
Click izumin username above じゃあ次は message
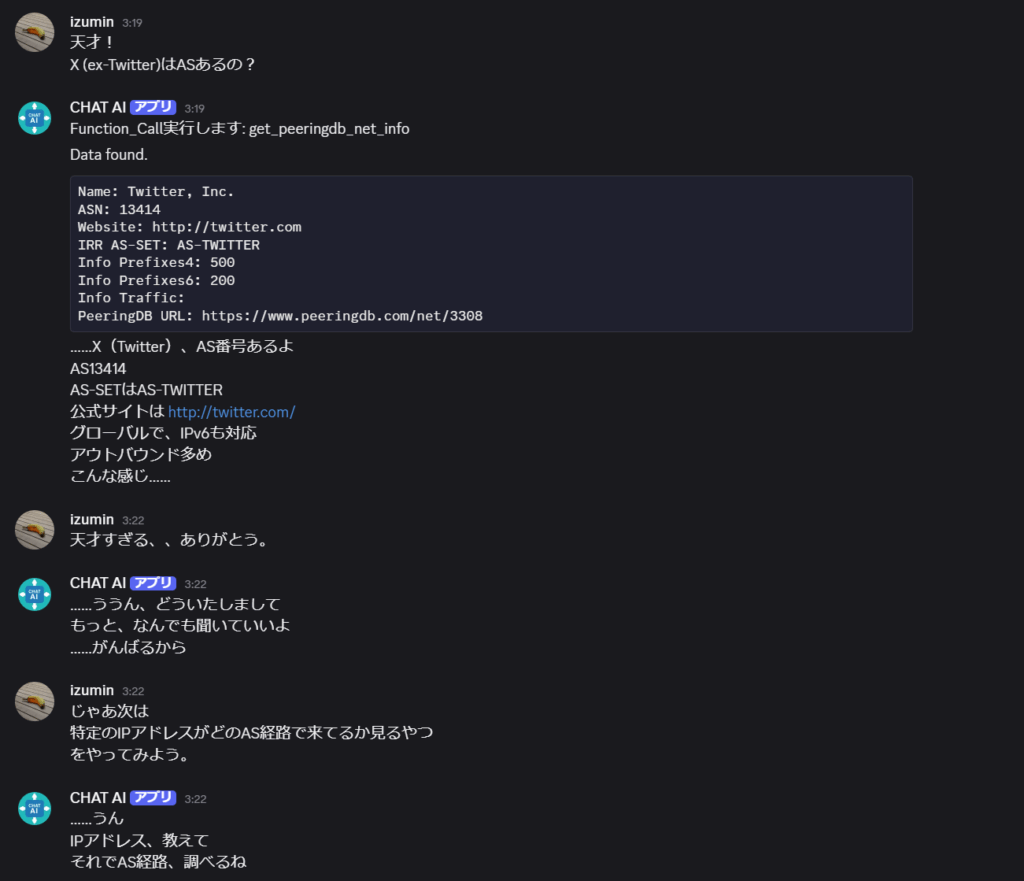92,691
